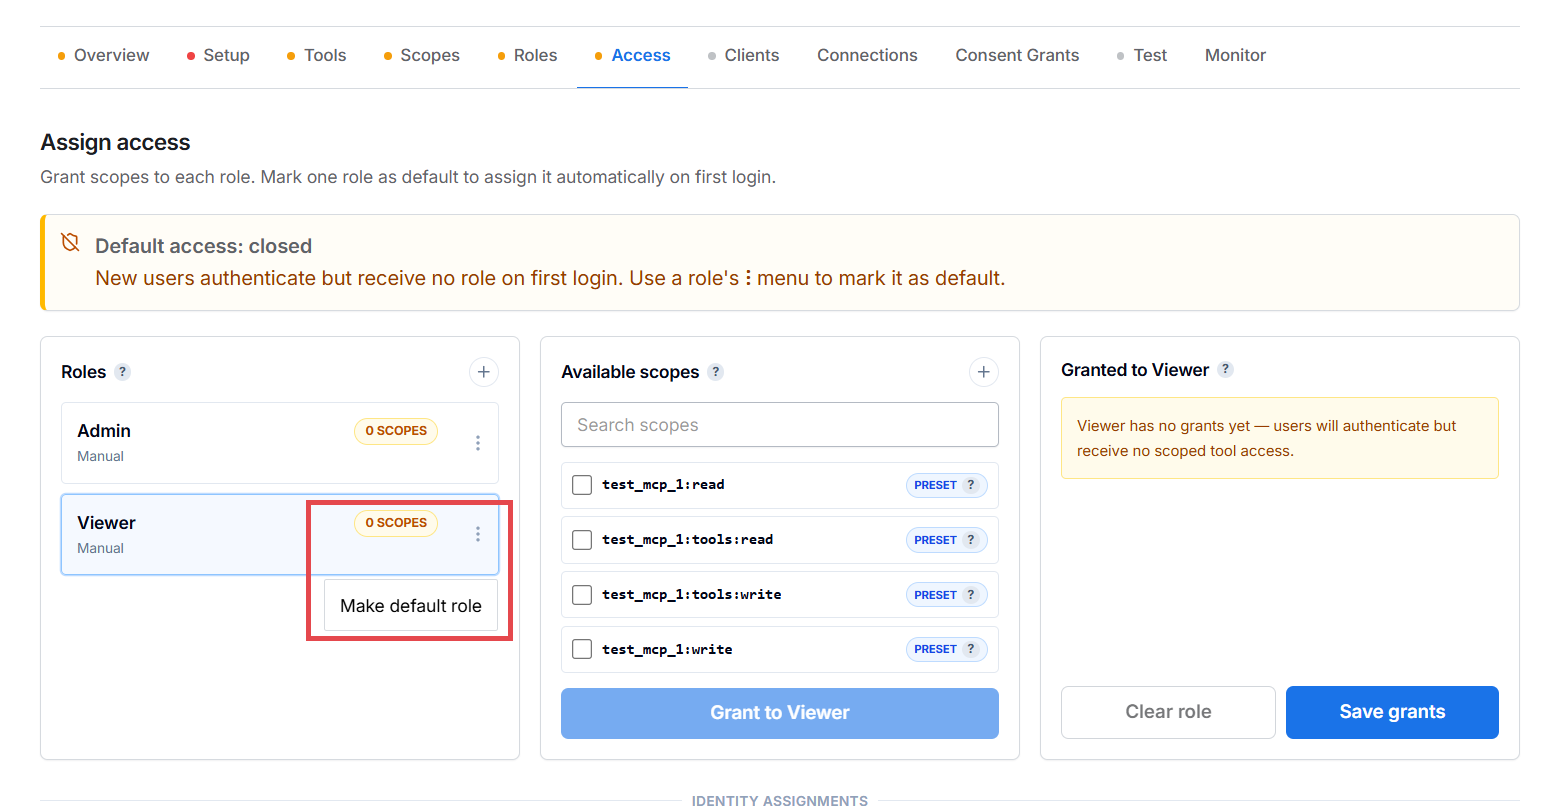Open help tooltip next to Roles heading
The image size is (1557, 806).
[x=122, y=372]
